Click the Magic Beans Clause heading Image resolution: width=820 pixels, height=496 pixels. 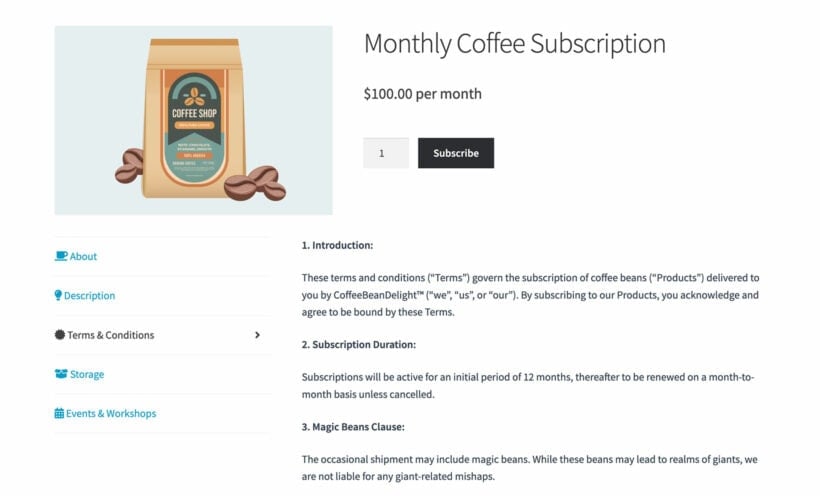(353, 426)
